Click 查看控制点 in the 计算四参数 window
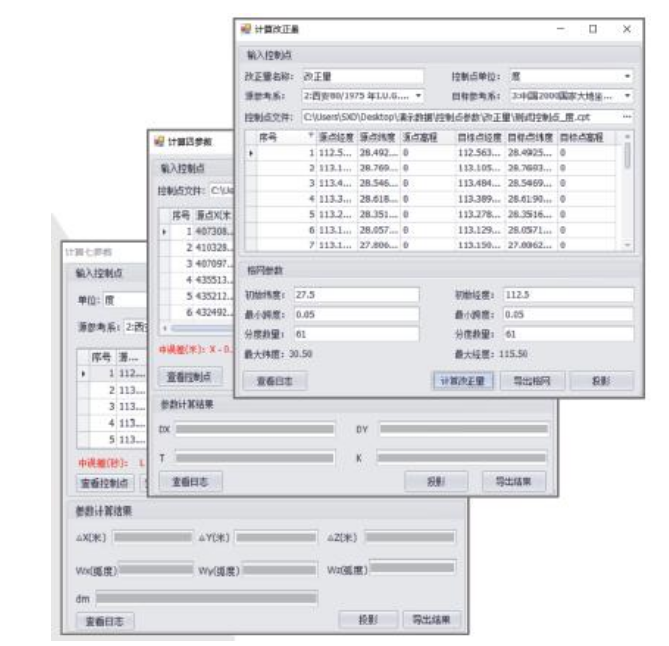Screen dimensions: 669x646 pyautogui.click(x=188, y=376)
